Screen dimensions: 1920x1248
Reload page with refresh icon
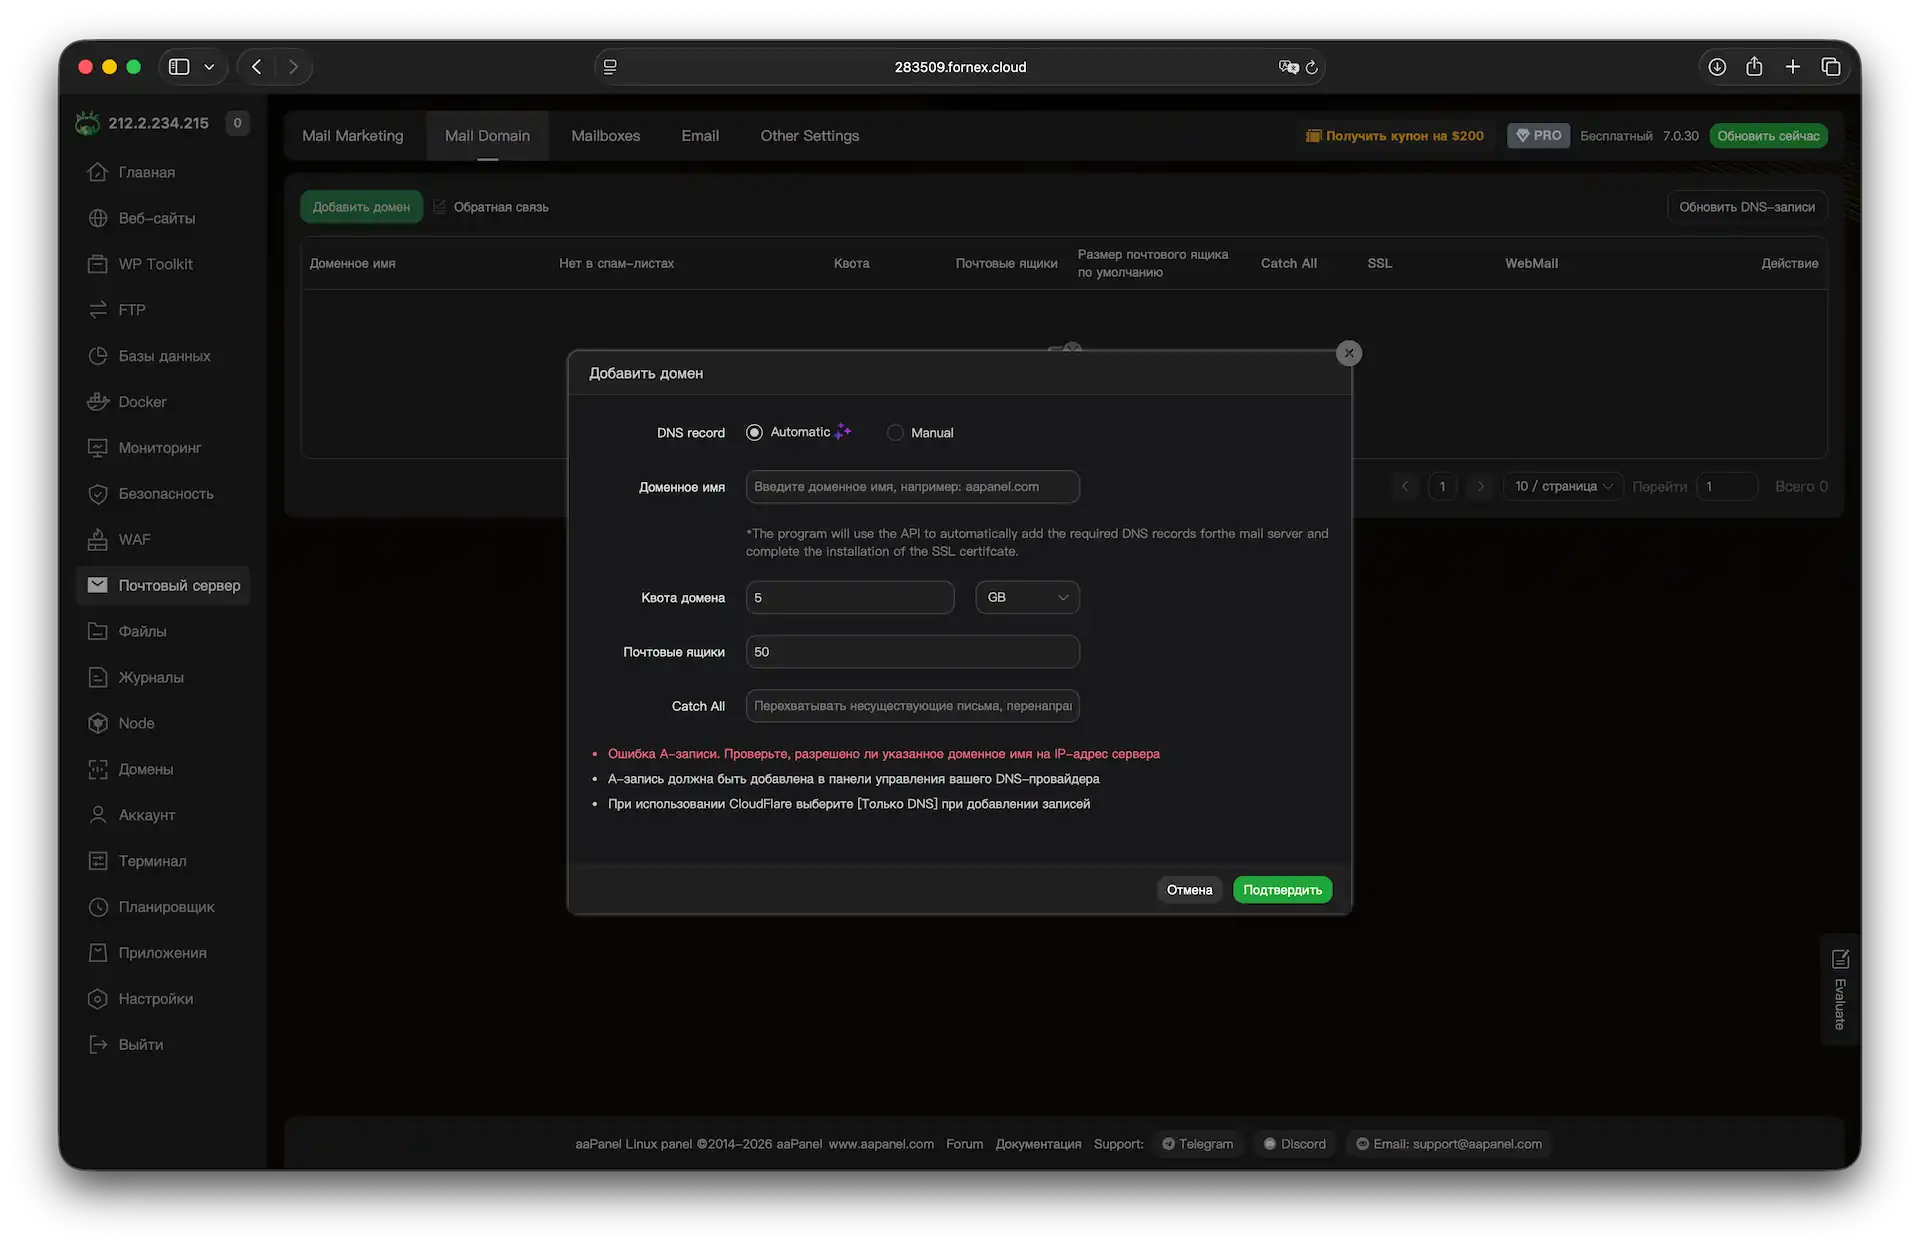(1312, 67)
